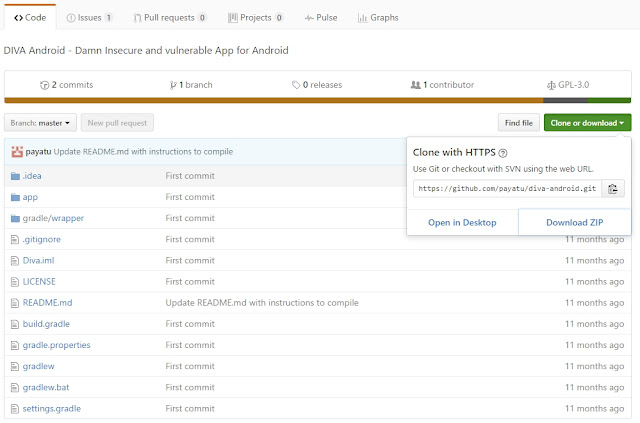Click the README.md file icon
Viewport: 640px width, 423px height.
pos(15,303)
